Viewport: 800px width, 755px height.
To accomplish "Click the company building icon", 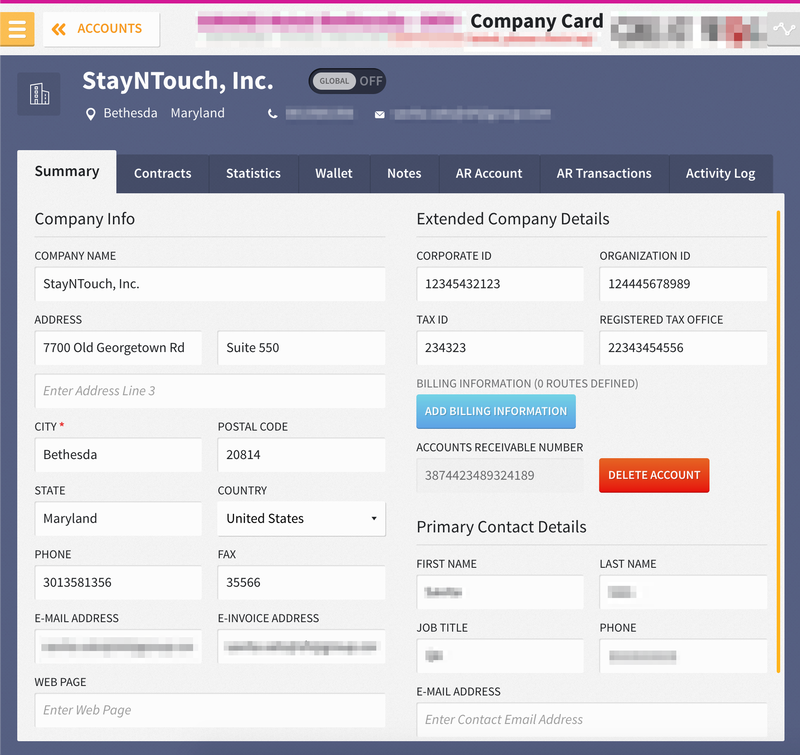I will 39,94.
